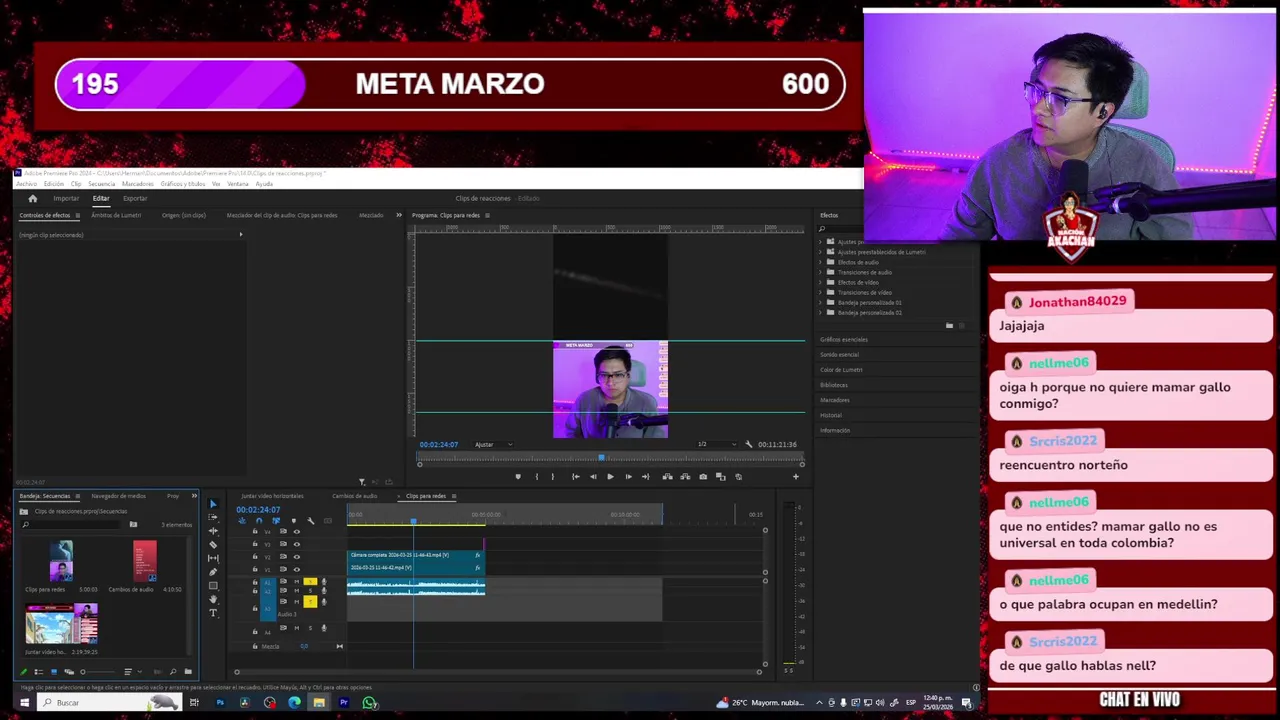Expand Efectos de audio folder
This screenshot has height=720, width=1280.
pyautogui.click(x=820, y=262)
